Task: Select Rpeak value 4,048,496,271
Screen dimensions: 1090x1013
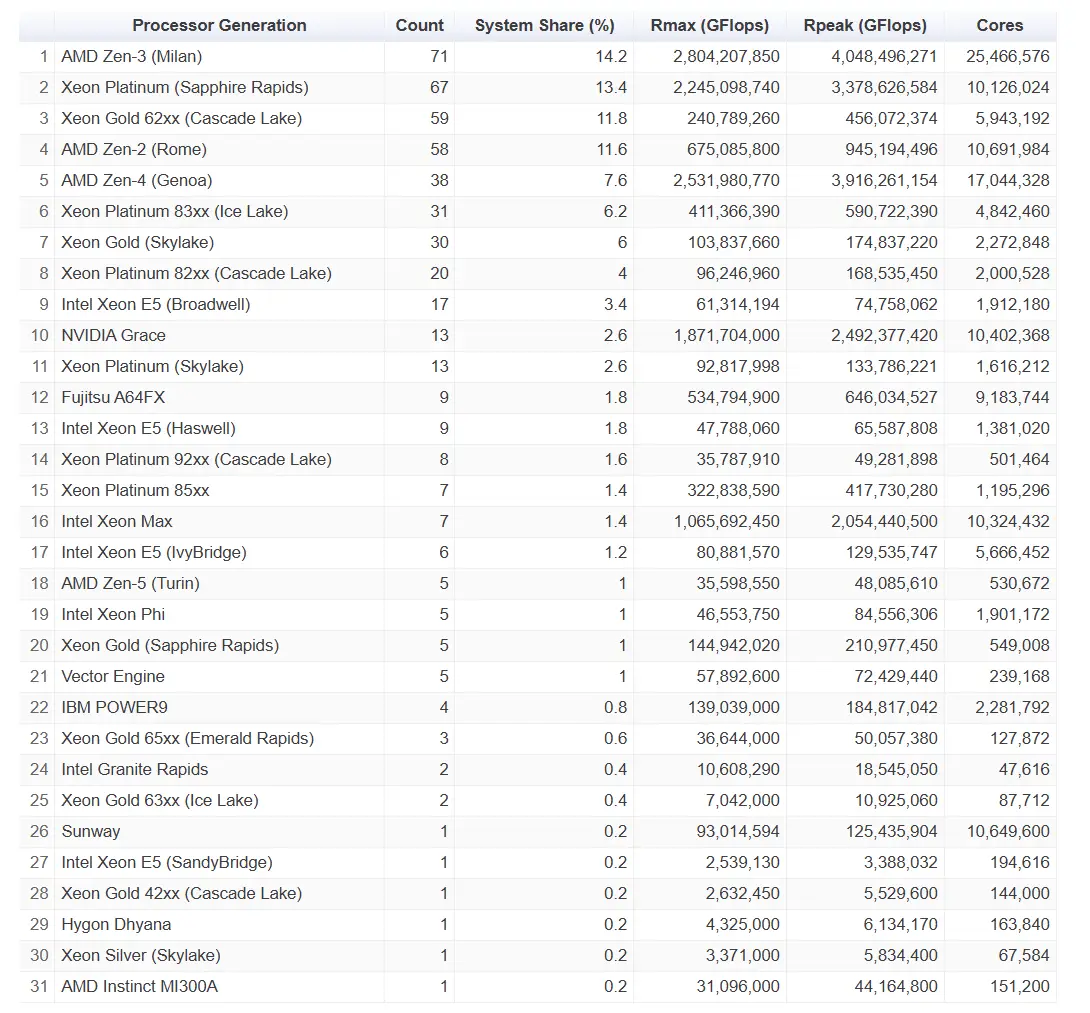Action: pyautogui.click(x=884, y=56)
